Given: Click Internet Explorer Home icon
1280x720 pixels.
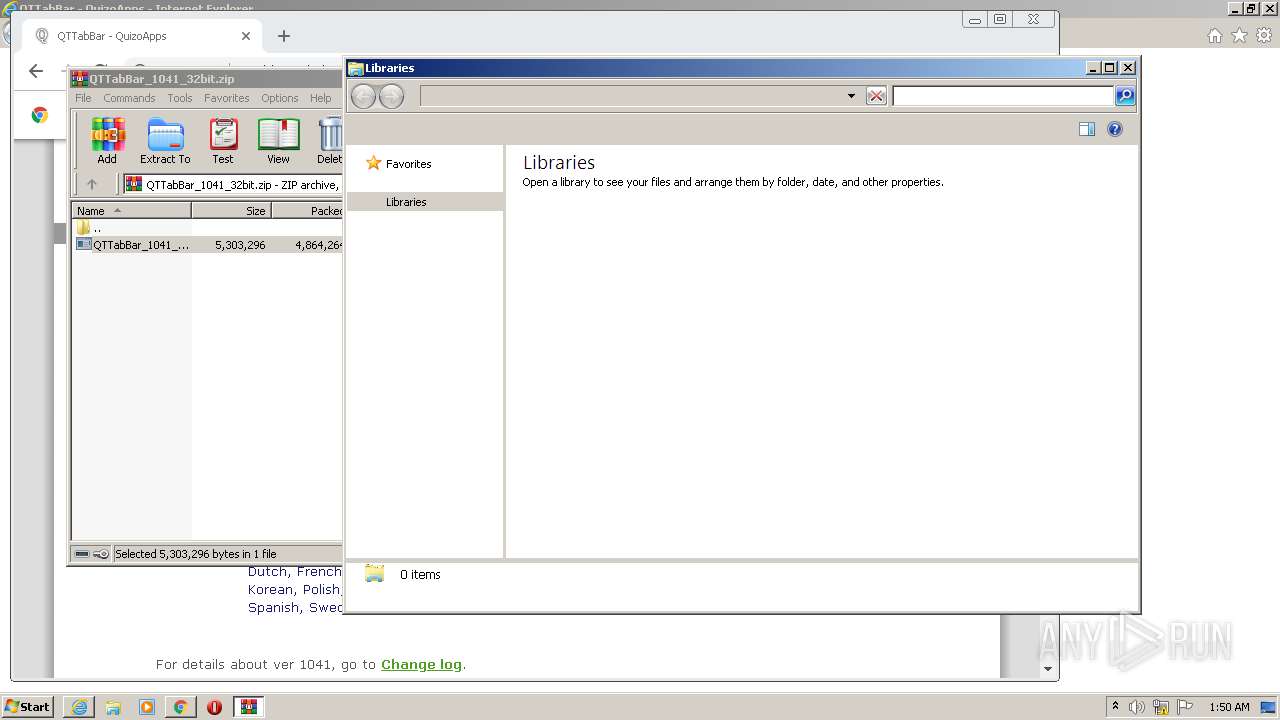Looking at the screenshot, I should coord(1214,36).
